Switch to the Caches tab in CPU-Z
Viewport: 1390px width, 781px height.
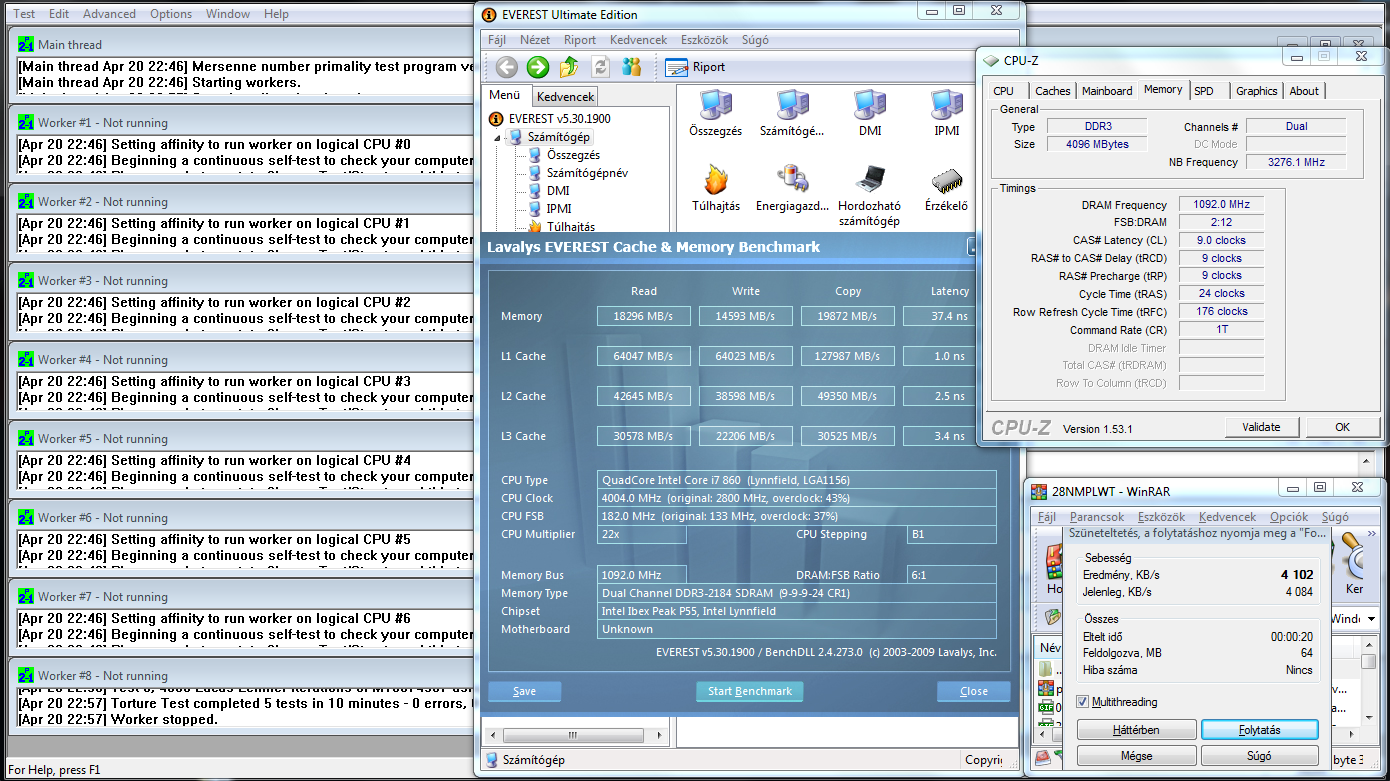(x=1052, y=91)
